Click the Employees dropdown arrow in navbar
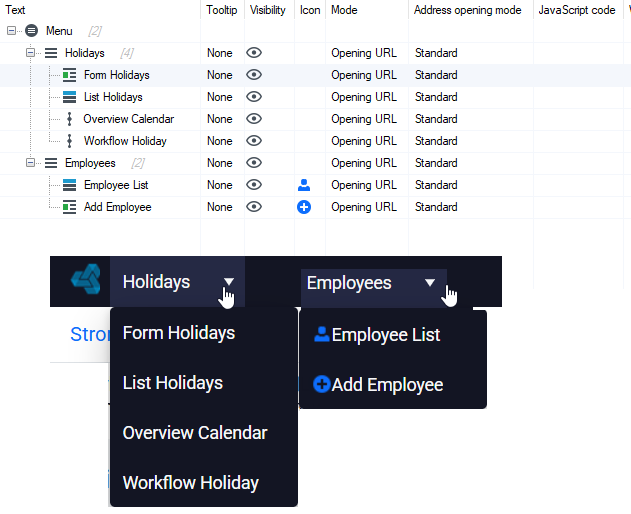The image size is (631, 514). click(430, 283)
